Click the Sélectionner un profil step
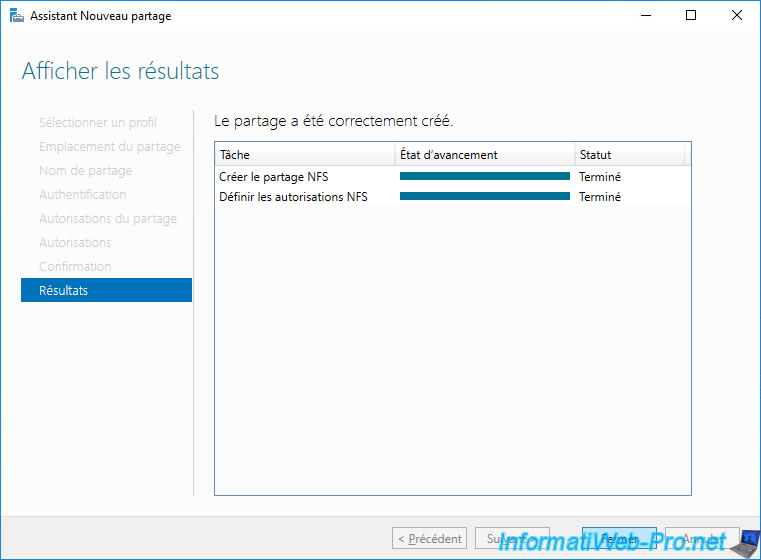The width and height of the screenshot is (761, 560). tap(97, 122)
